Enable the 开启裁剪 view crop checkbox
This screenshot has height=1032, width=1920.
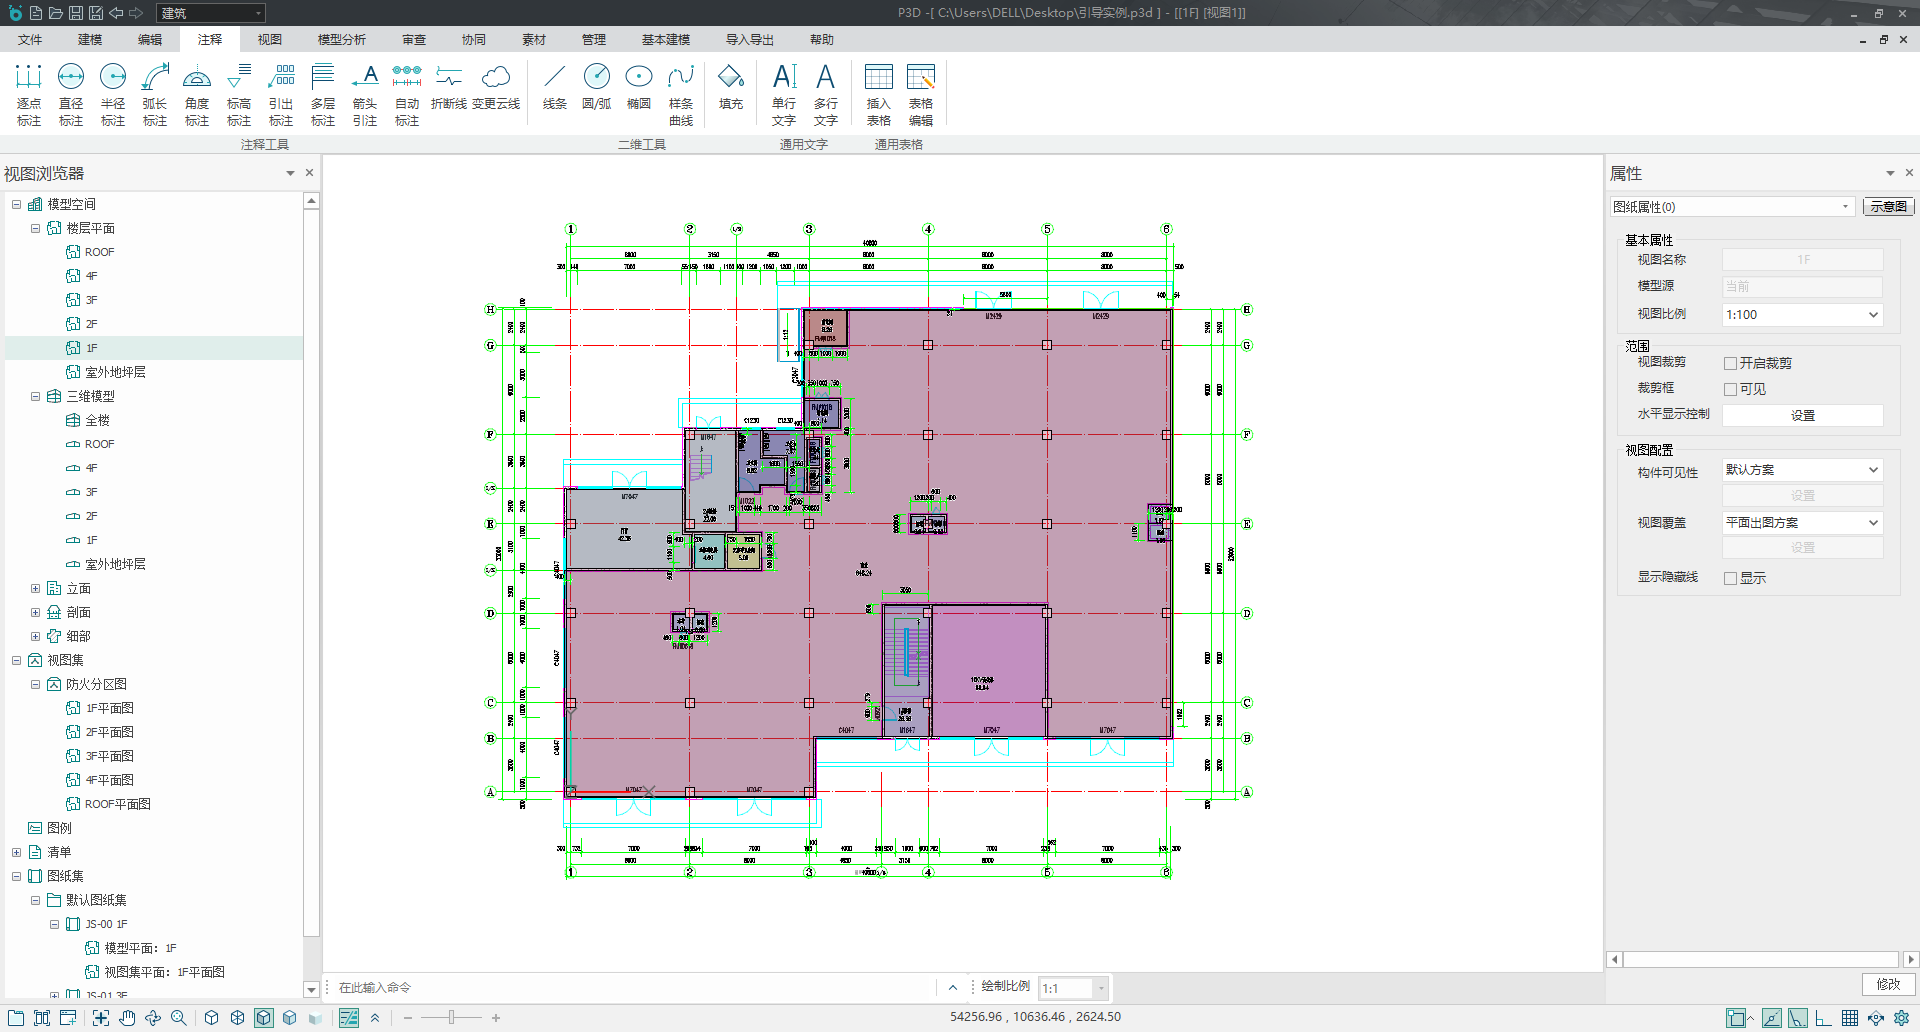pyautogui.click(x=1730, y=364)
